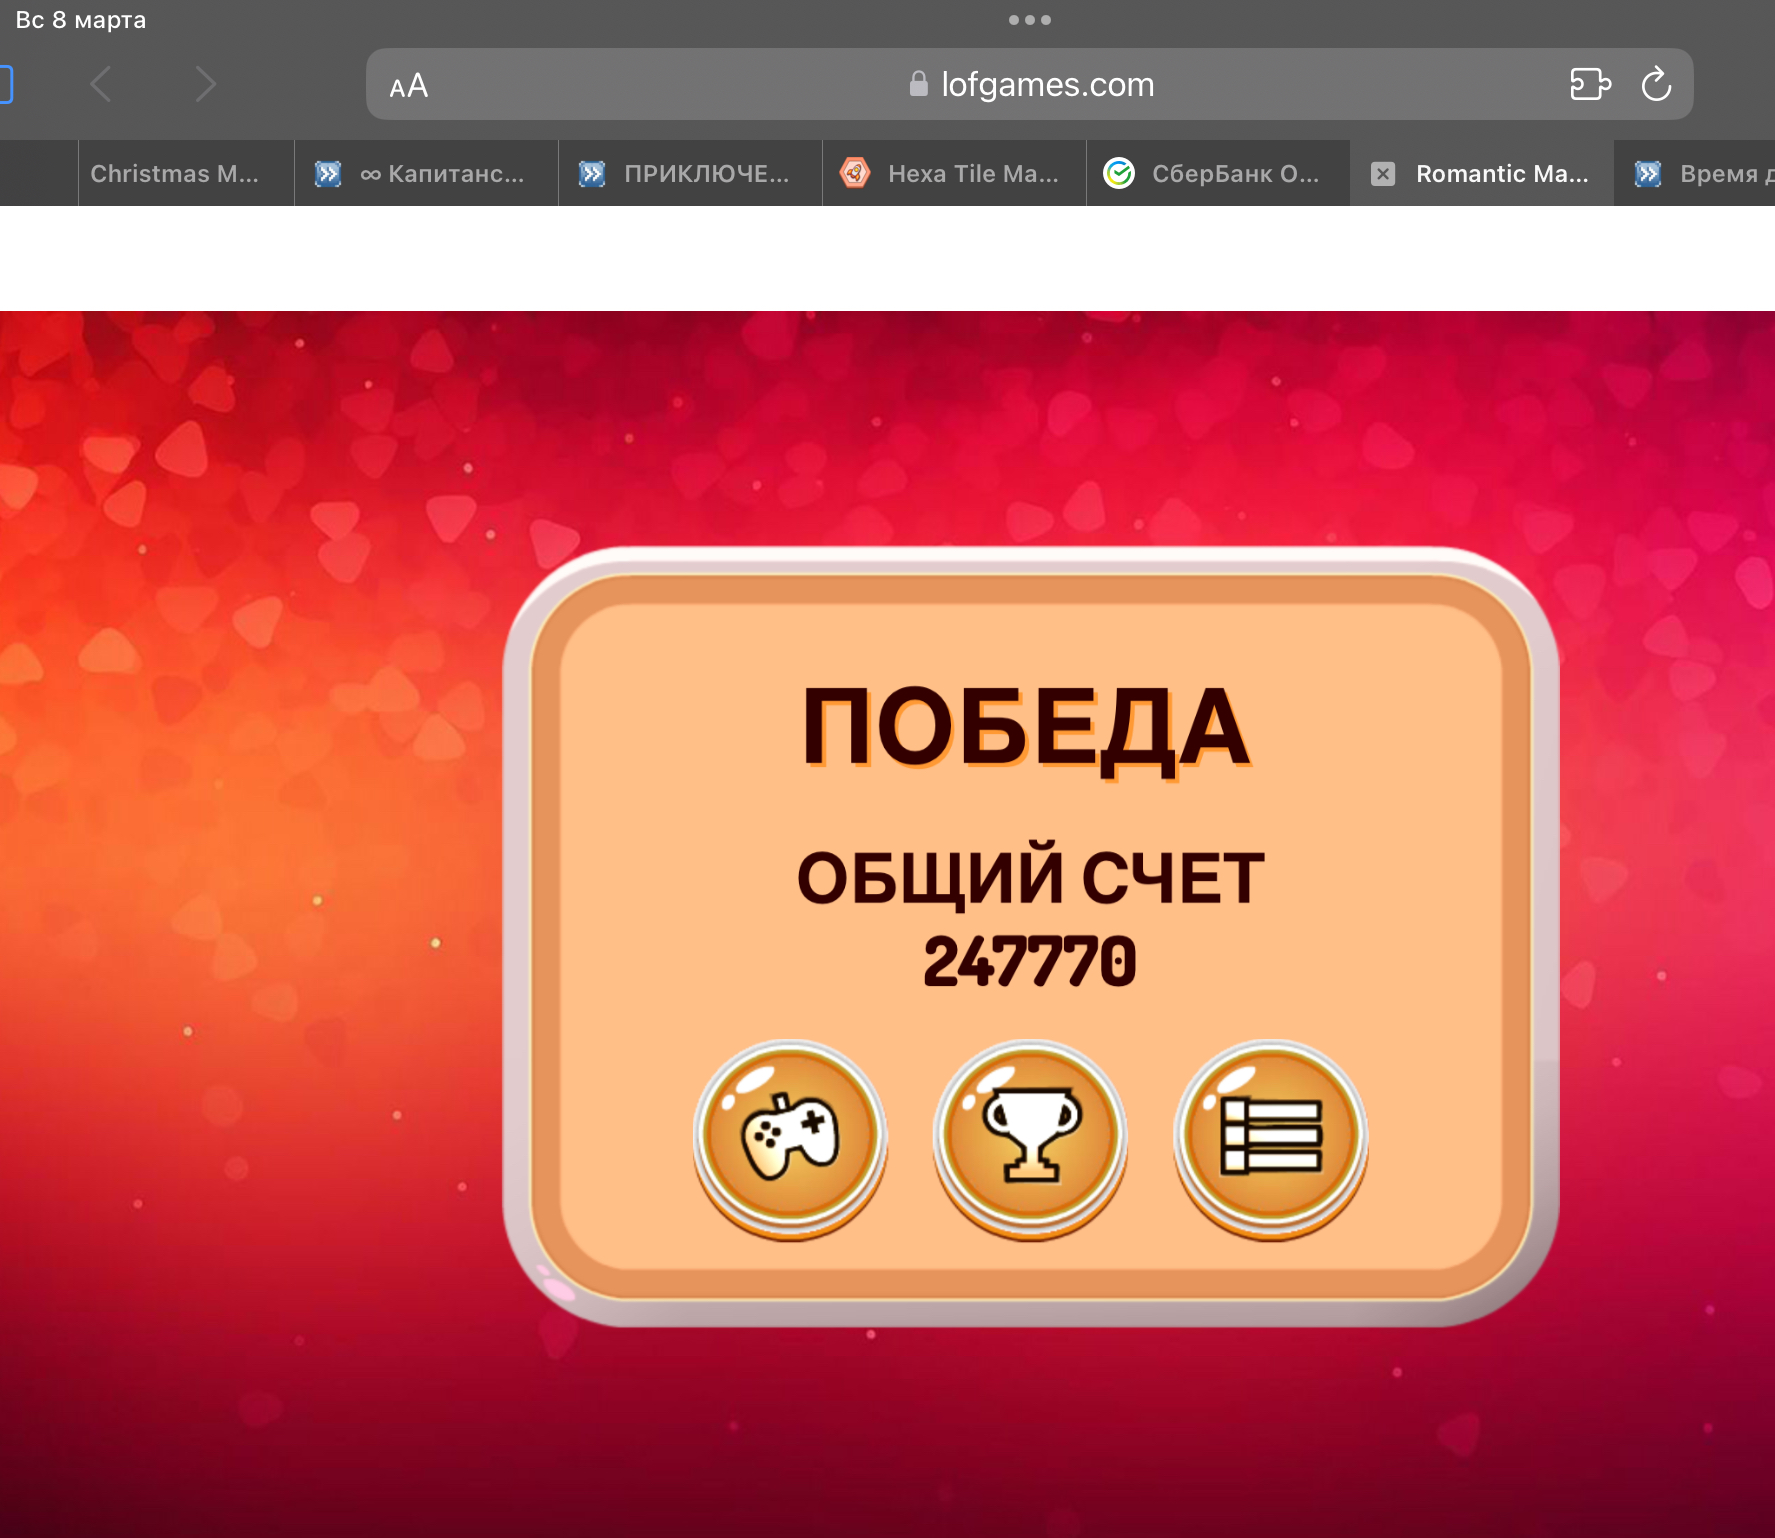
Task: Switch to the Christmas M... tab
Action: [175, 174]
